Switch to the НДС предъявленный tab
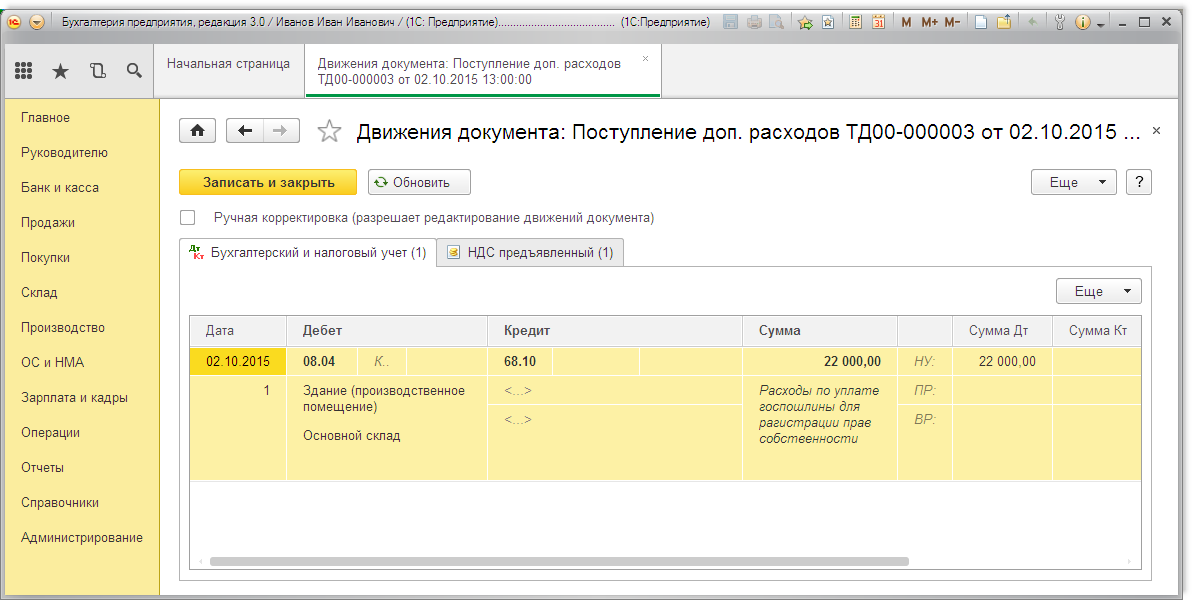 530,253
